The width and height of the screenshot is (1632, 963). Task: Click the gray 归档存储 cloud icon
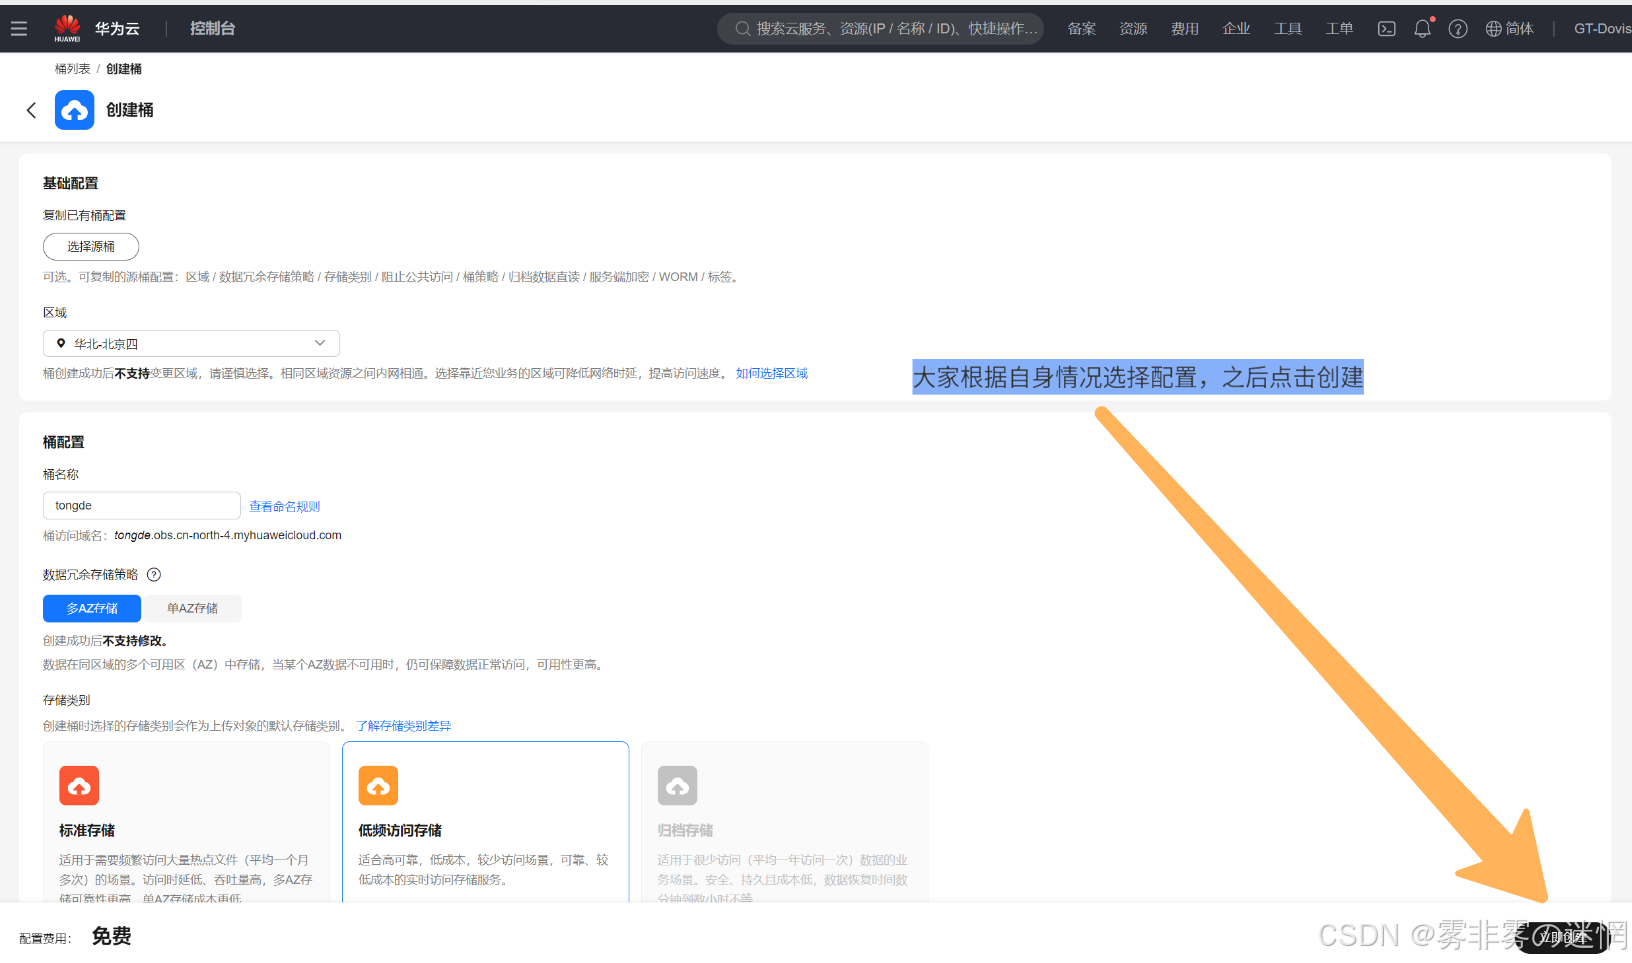(677, 786)
